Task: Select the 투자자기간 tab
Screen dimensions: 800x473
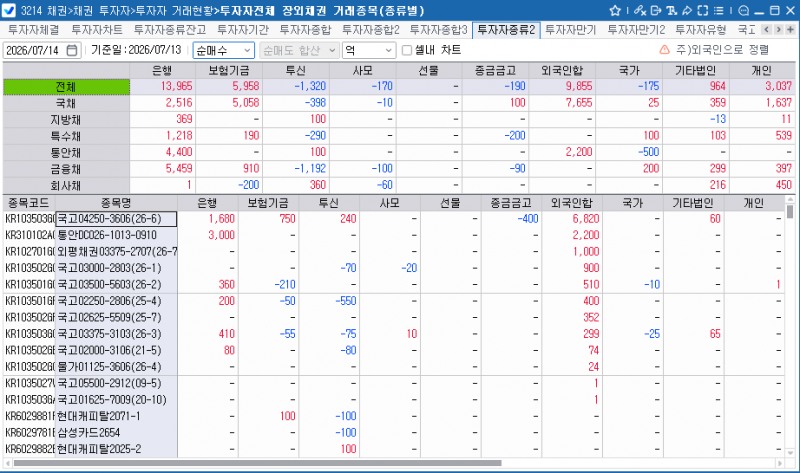Action: click(x=243, y=30)
